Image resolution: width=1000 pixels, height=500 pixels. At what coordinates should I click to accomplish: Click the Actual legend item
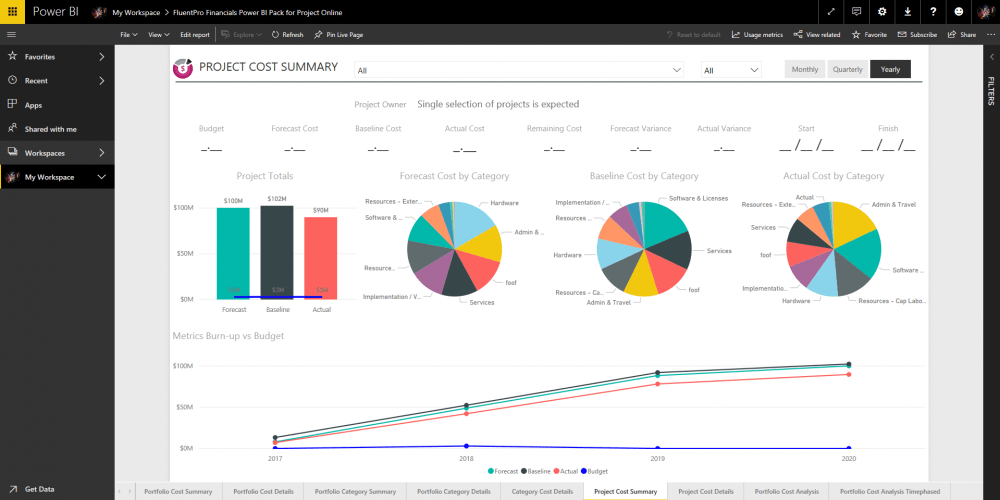[566, 471]
